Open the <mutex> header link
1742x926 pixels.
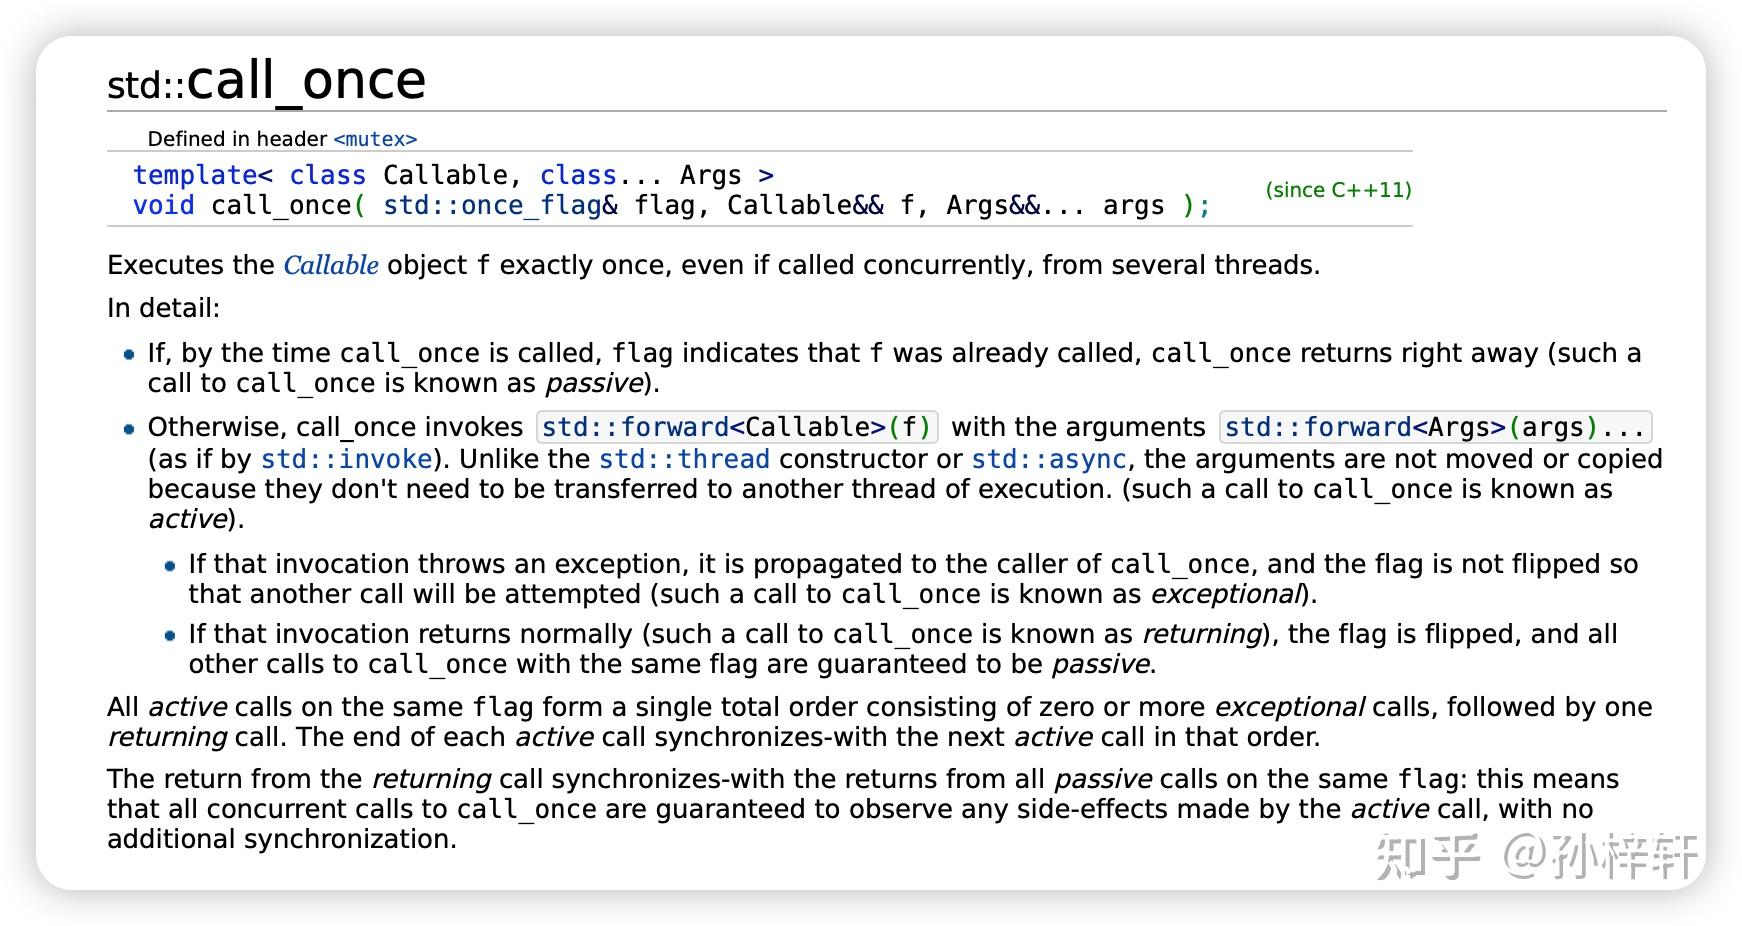pyautogui.click(x=375, y=139)
